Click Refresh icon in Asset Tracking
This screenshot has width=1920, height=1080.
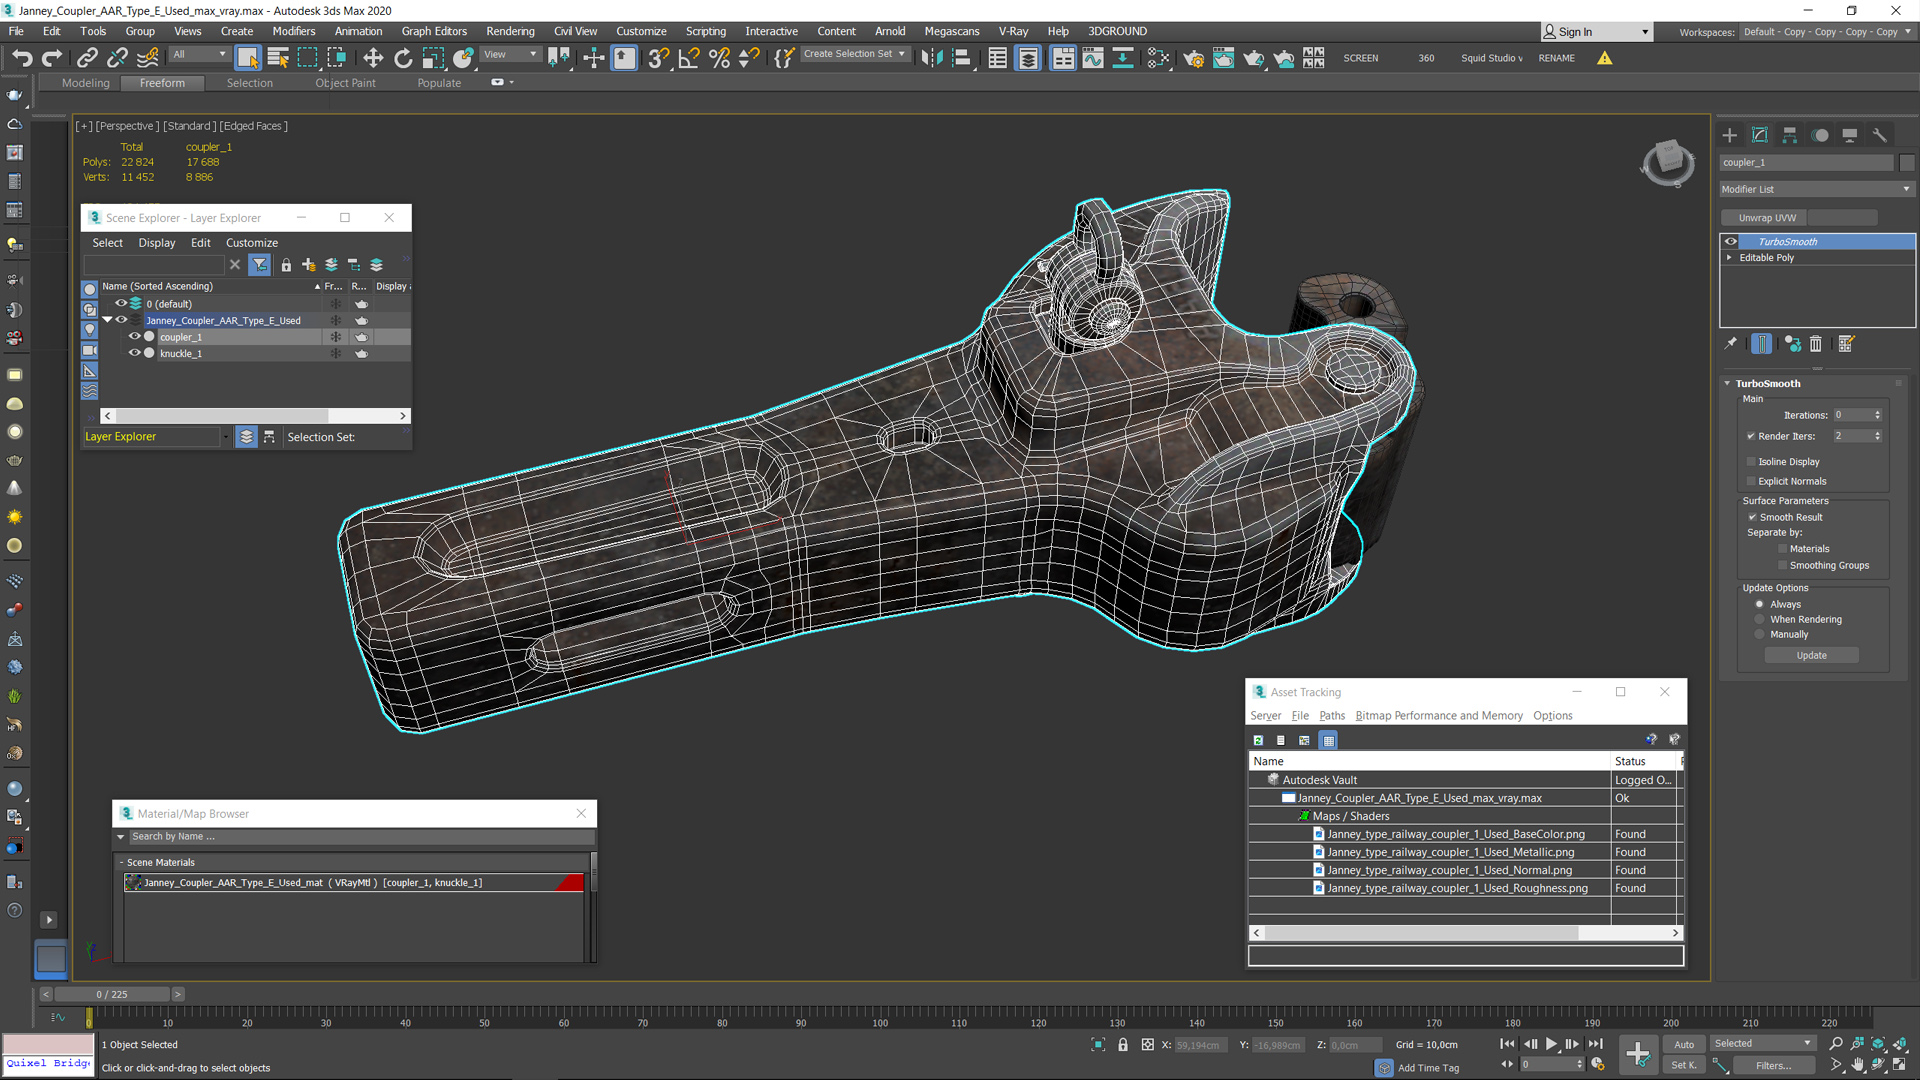click(1258, 740)
